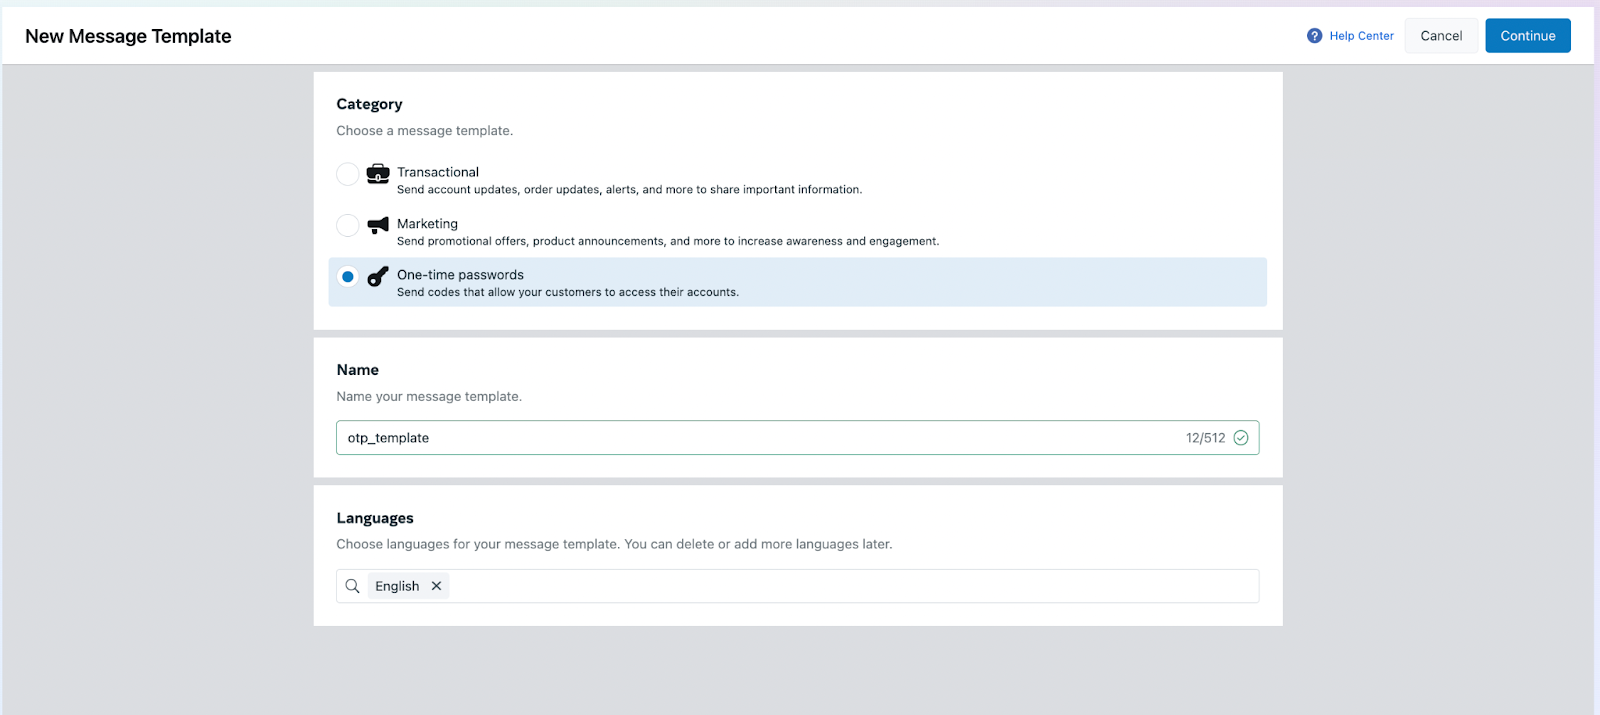This screenshot has height=715, width=1600.
Task: Click the Transactional briefcase icon
Action: click(x=378, y=174)
